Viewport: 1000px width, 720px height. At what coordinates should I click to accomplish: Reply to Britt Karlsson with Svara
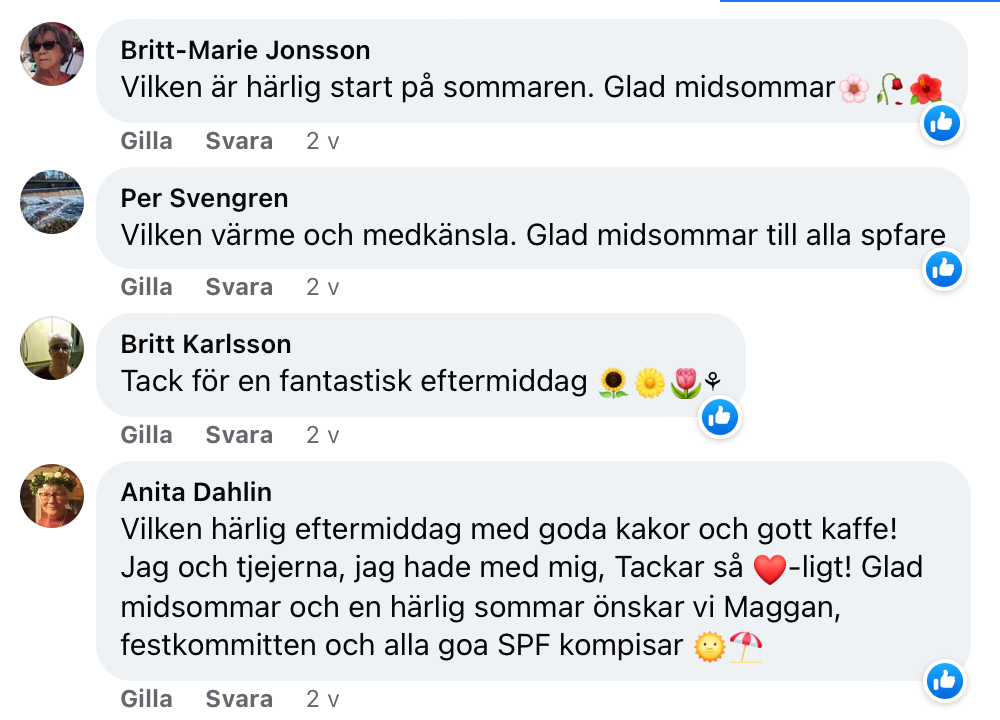(239, 435)
